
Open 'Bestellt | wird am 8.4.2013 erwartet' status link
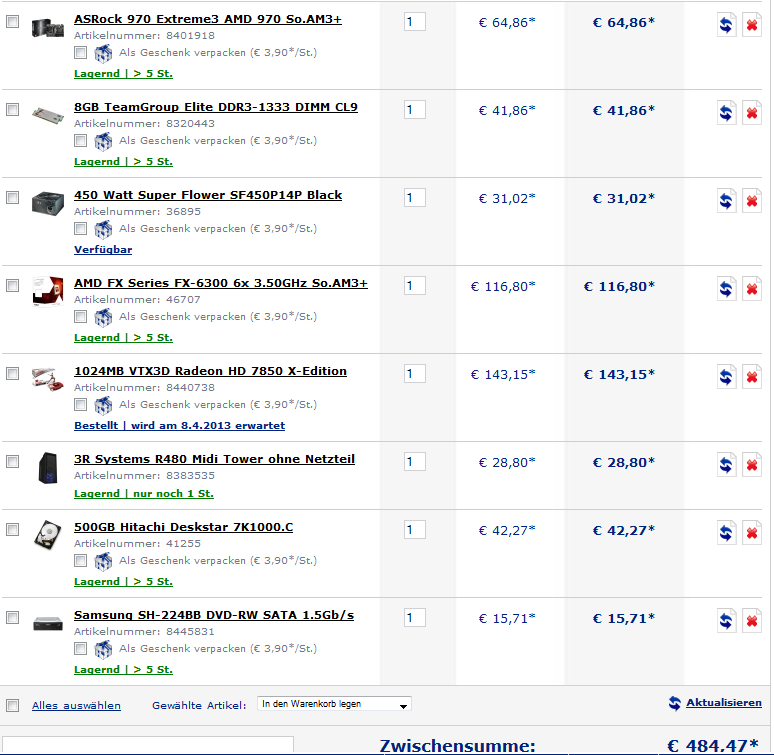(179, 425)
